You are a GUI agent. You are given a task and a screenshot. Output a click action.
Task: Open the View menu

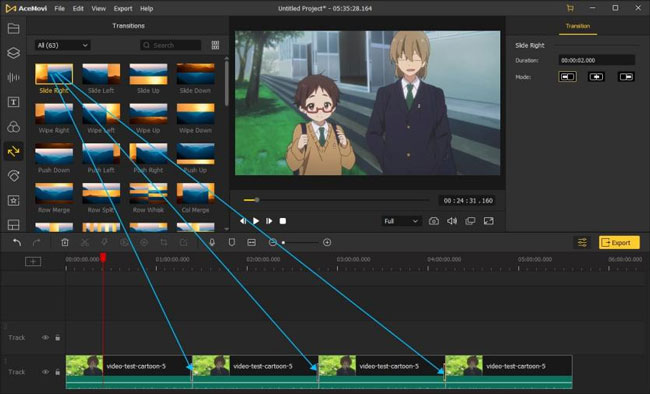[x=98, y=8]
